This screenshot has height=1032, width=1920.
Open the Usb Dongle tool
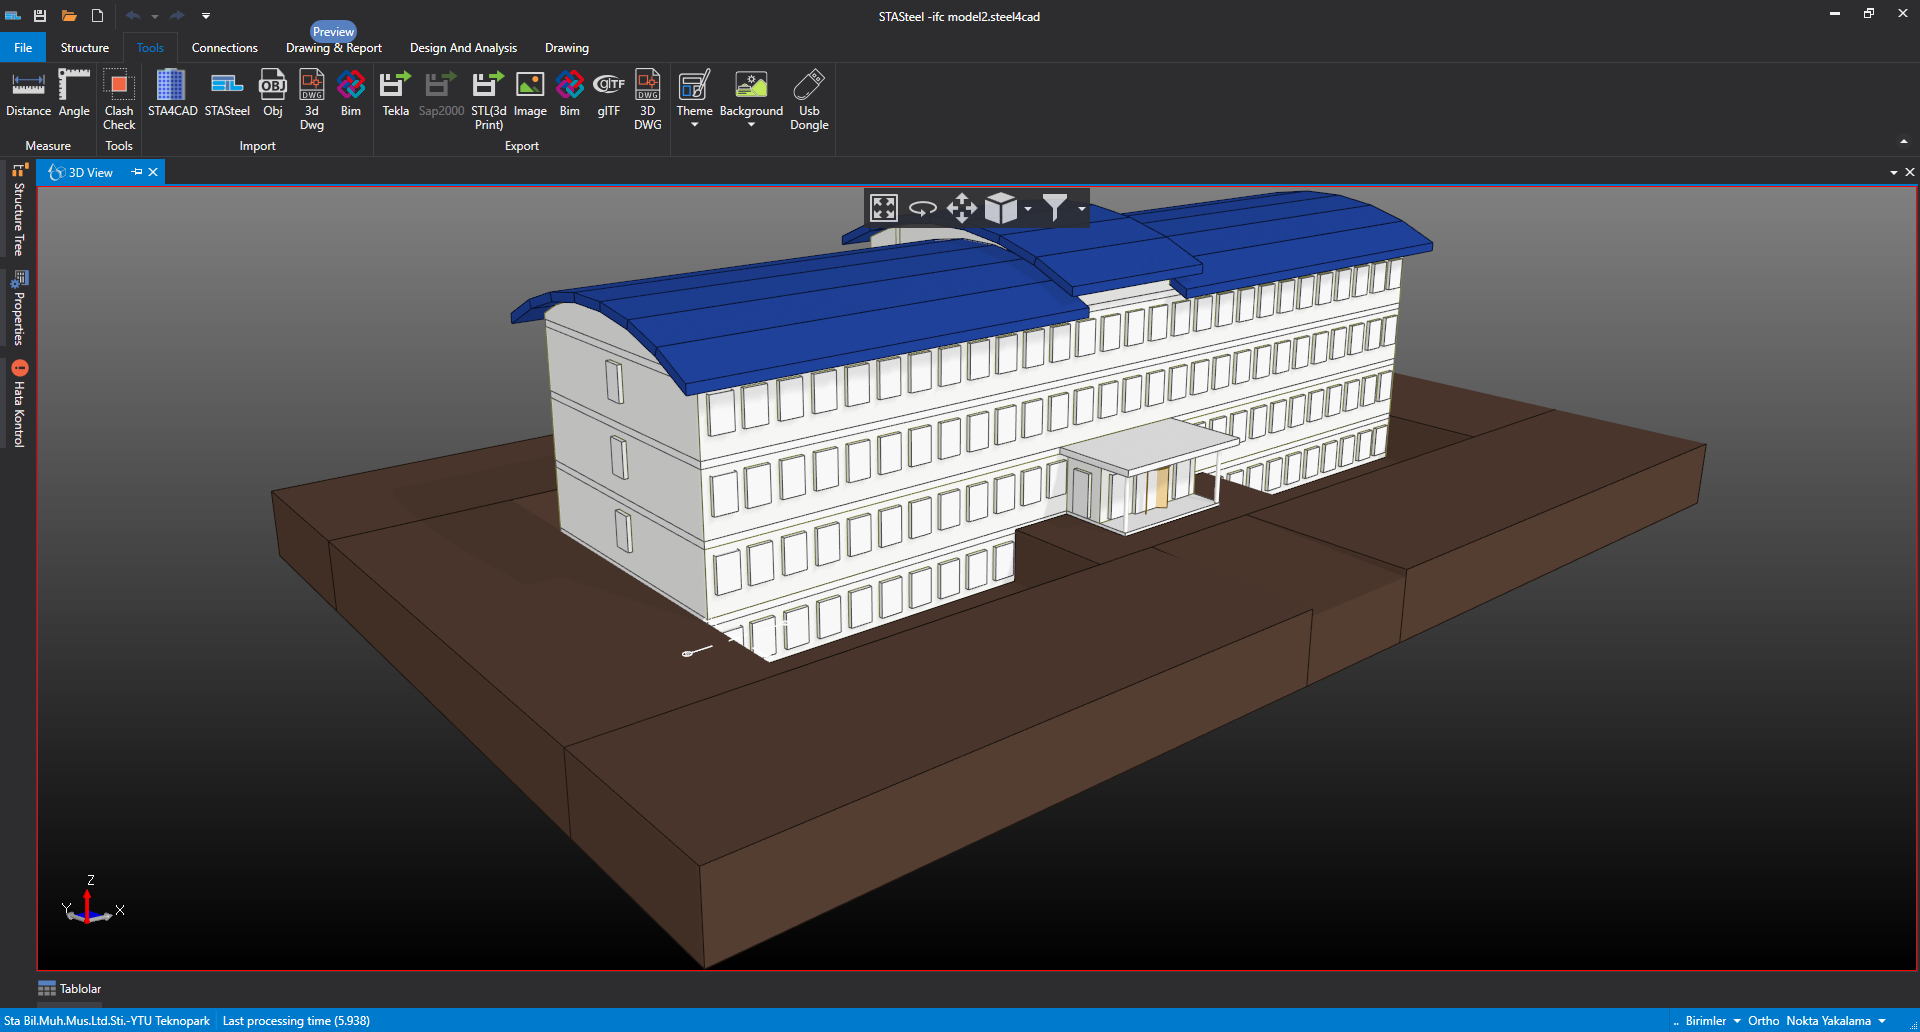click(809, 98)
